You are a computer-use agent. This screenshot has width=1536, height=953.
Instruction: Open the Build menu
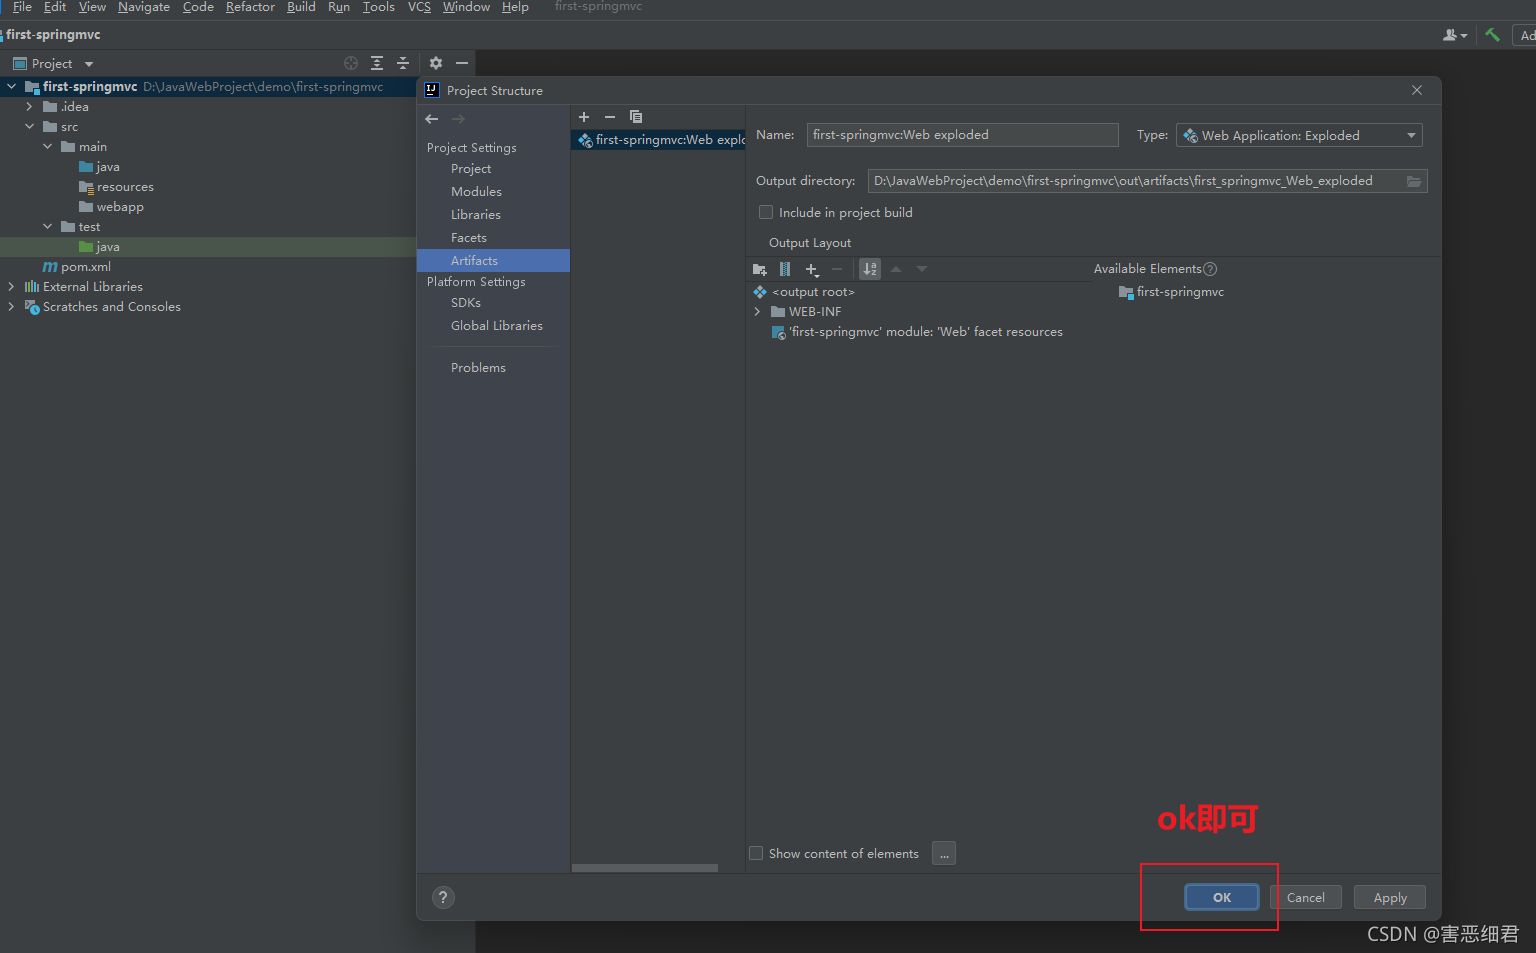click(301, 7)
